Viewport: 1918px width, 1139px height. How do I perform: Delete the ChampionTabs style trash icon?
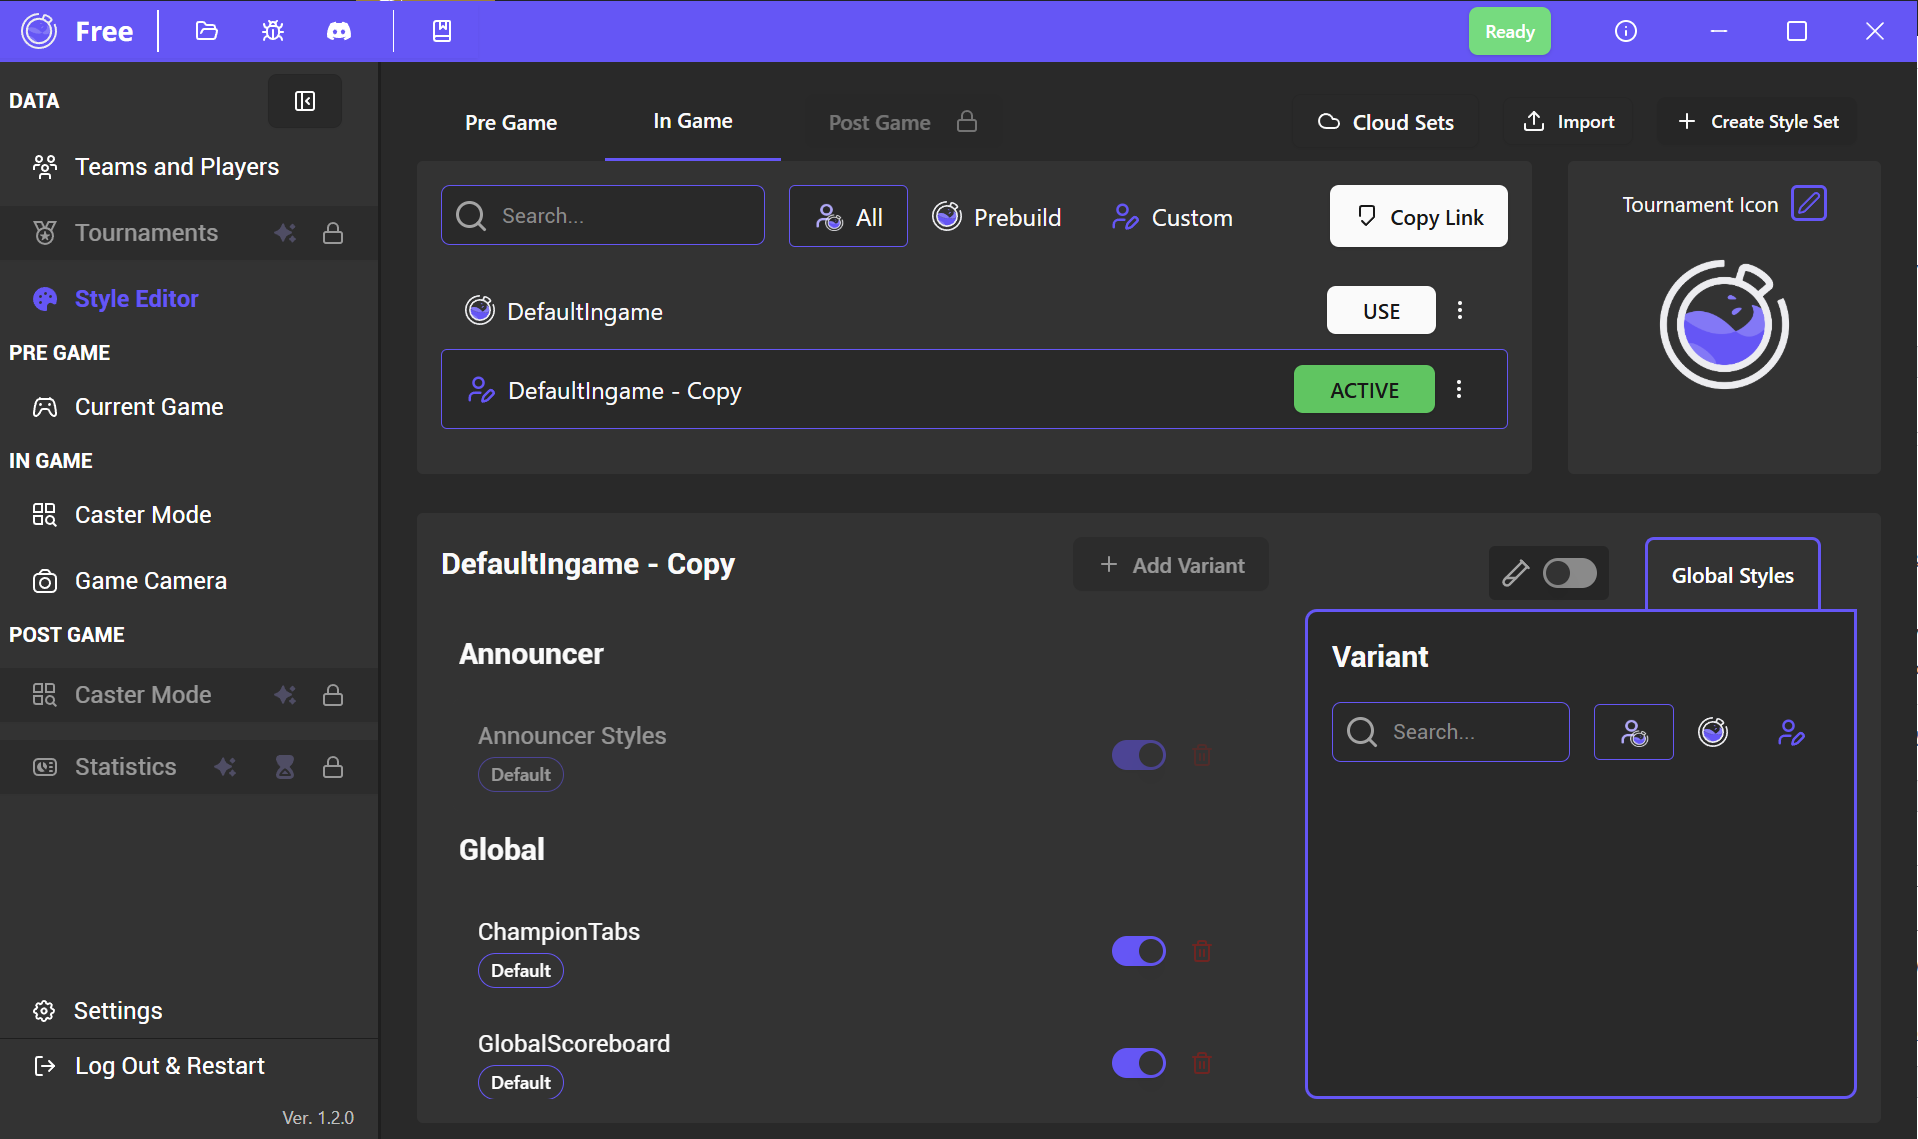coord(1201,951)
